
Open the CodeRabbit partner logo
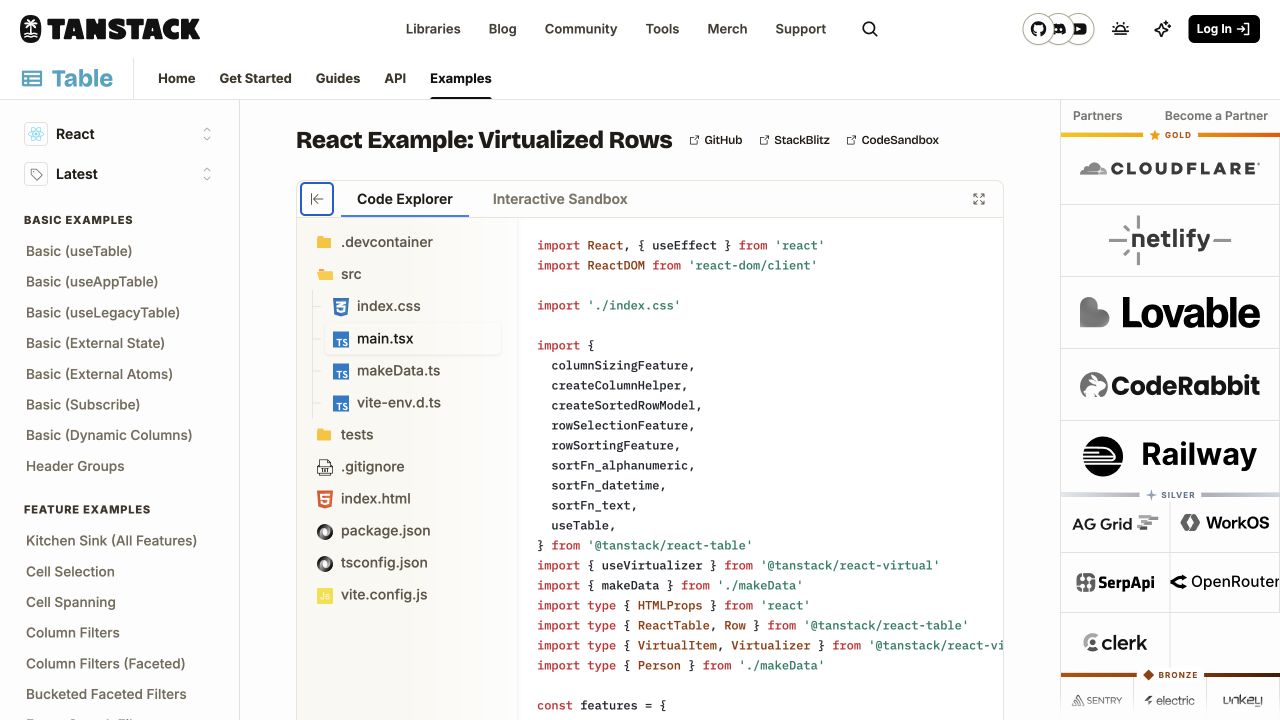[x=1170, y=385]
